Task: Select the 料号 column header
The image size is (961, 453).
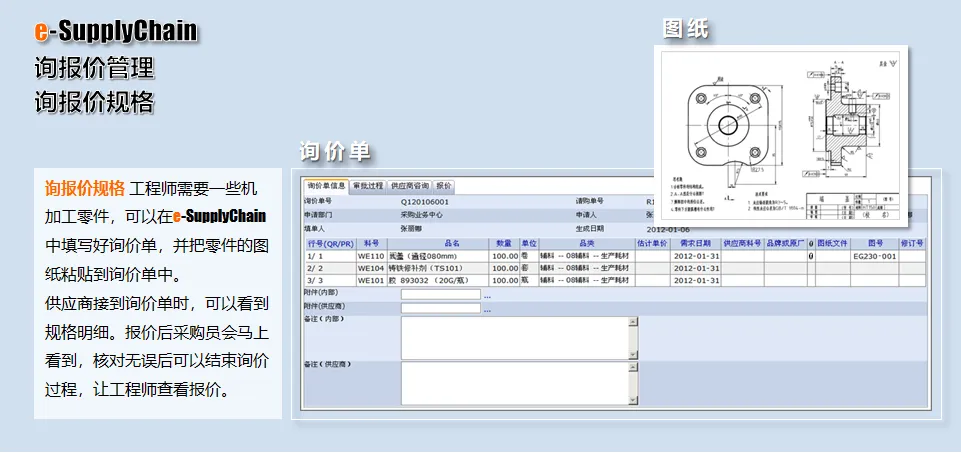Action: tap(372, 243)
